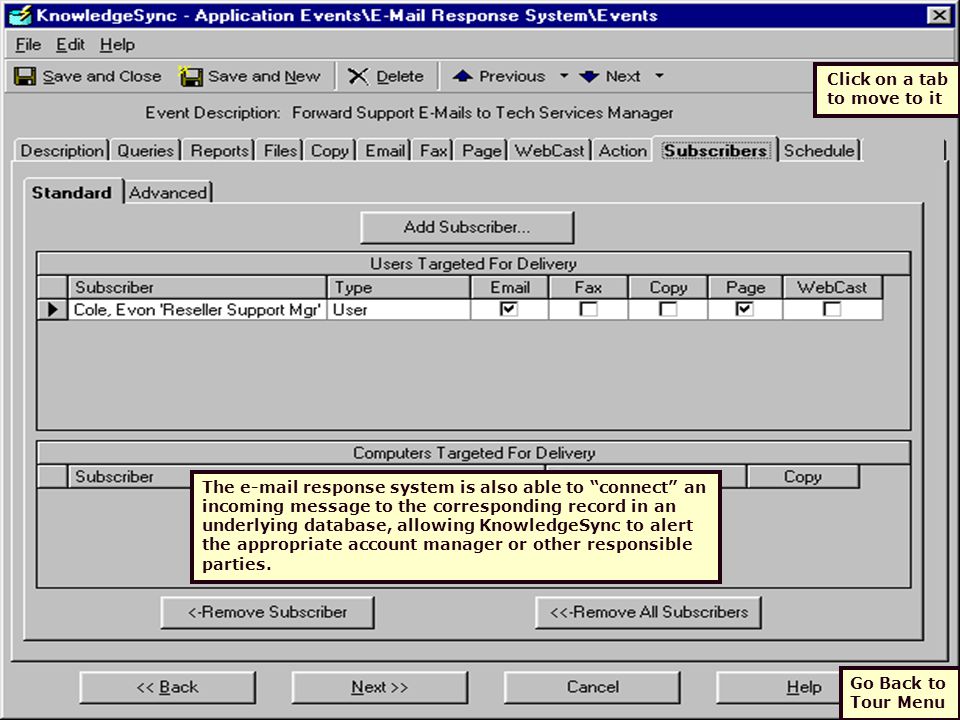
Task: Click the KnowledgeSync app icon in title bar
Action: (x=20, y=15)
